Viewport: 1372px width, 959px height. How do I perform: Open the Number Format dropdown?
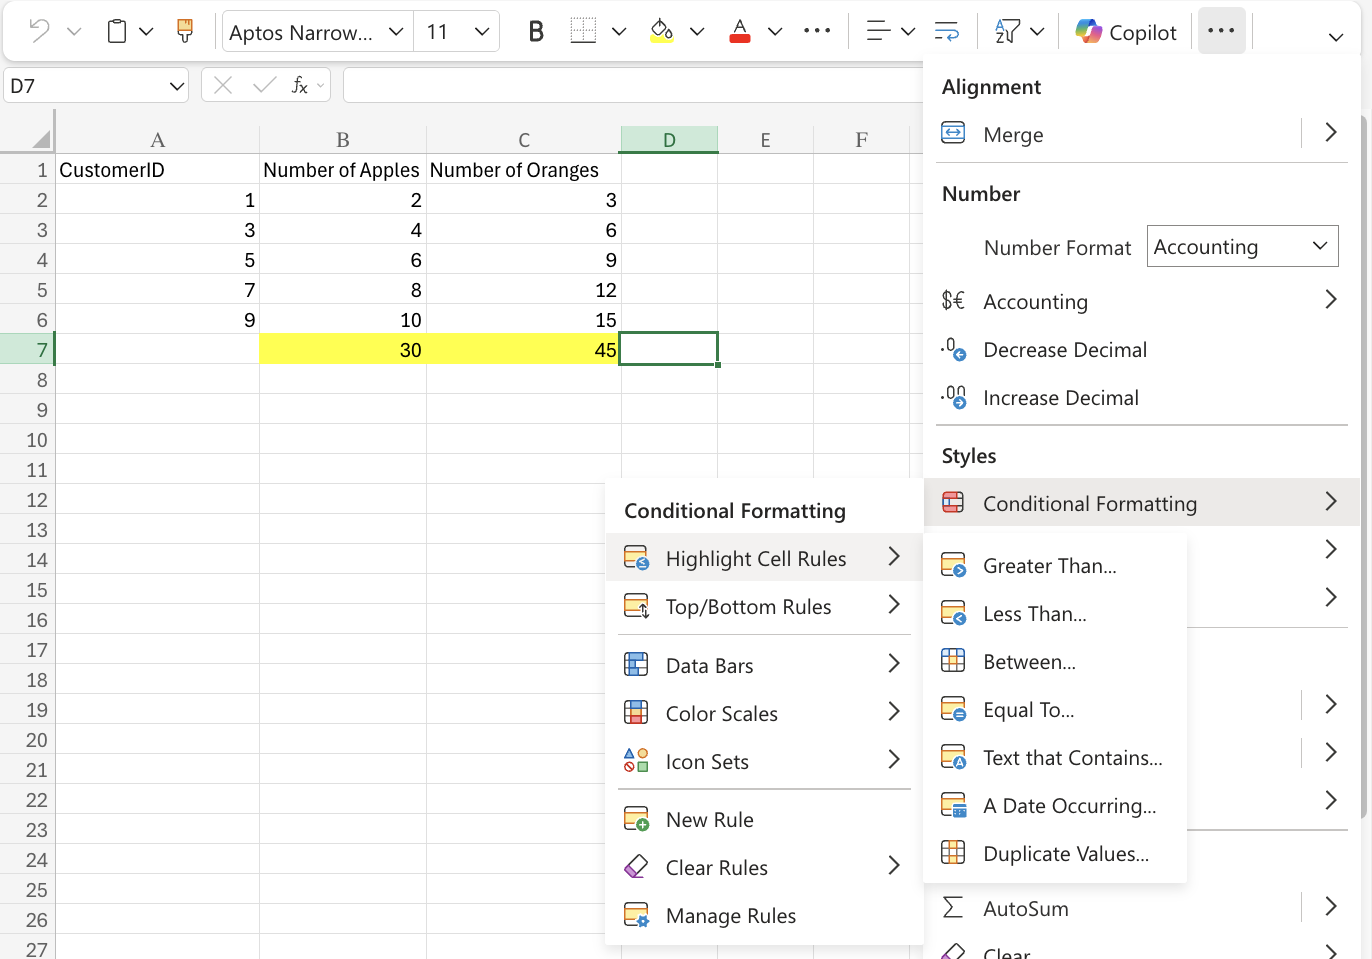coord(1242,246)
